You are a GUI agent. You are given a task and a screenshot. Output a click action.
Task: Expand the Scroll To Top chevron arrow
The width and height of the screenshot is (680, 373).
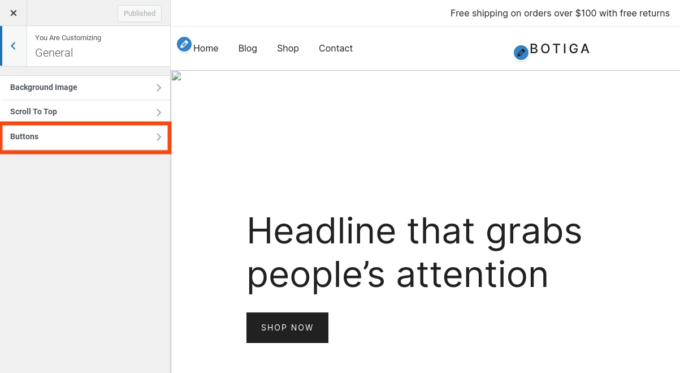(x=159, y=112)
